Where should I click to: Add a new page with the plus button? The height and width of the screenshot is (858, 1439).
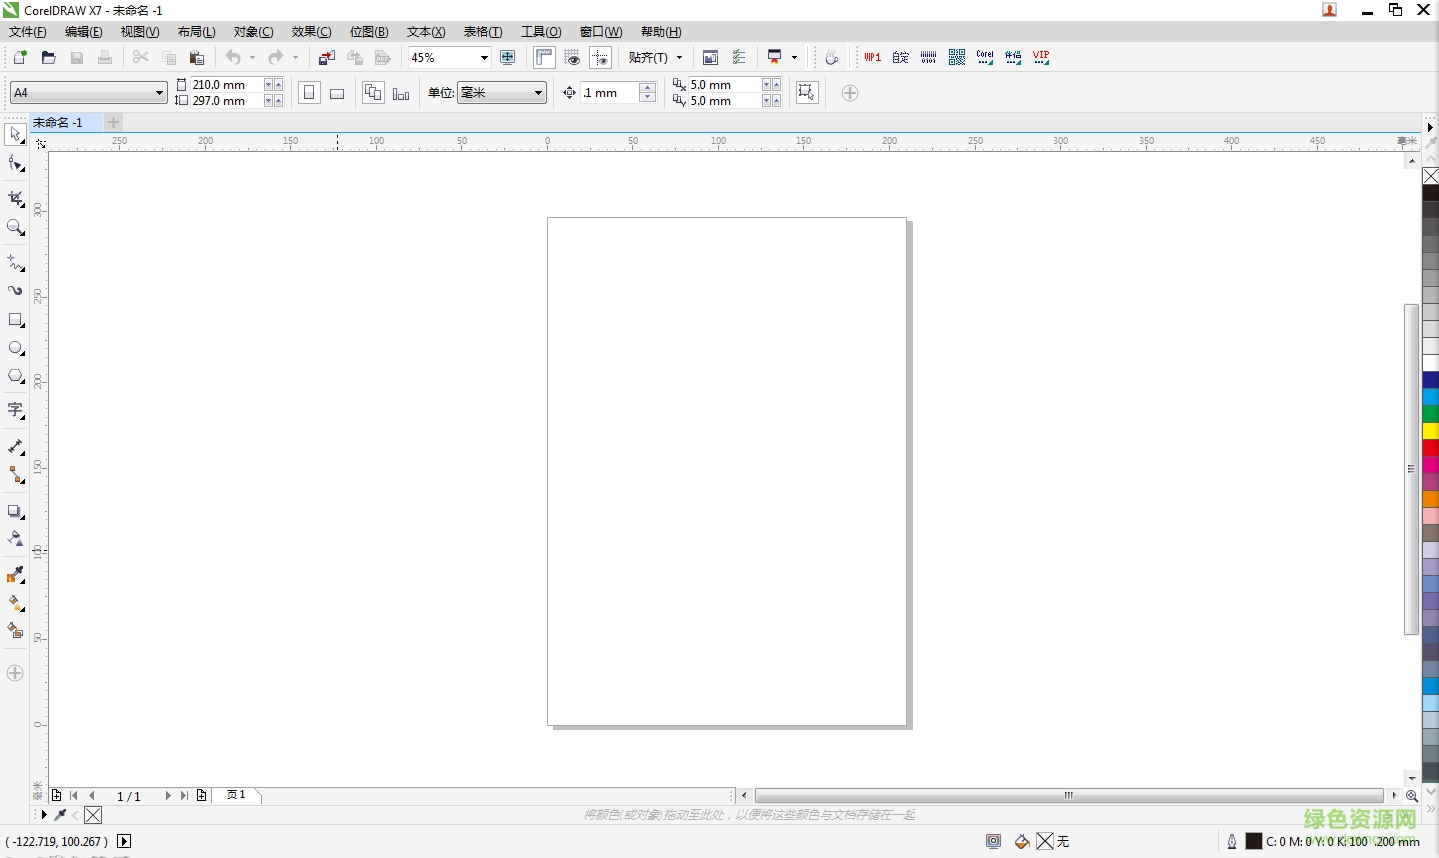[x=202, y=795]
